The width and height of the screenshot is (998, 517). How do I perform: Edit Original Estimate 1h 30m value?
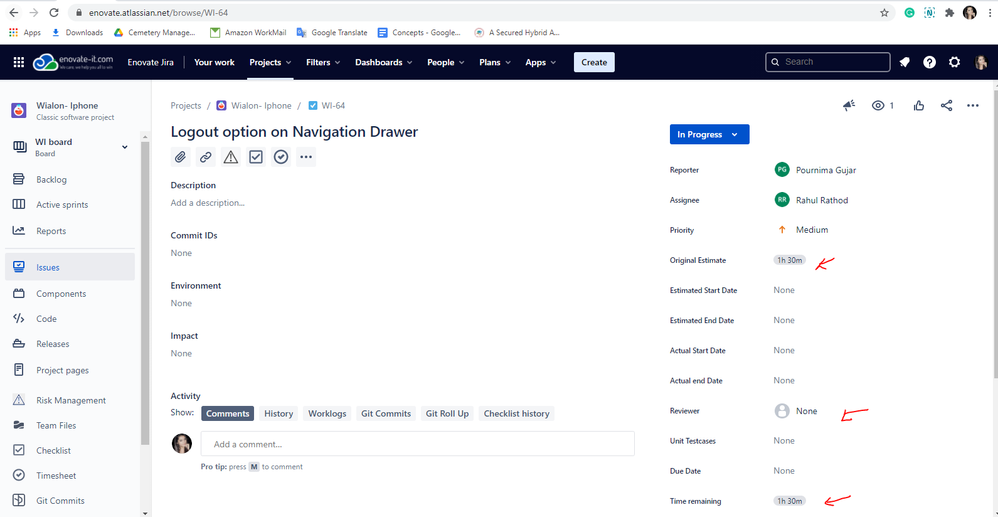point(790,260)
